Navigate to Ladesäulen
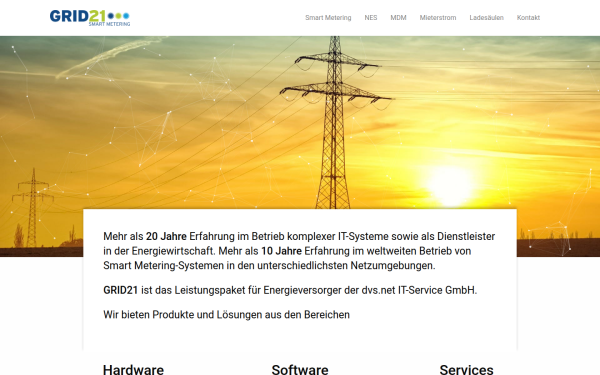The height and width of the screenshot is (375, 600). pyautogui.click(x=486, y=18)
